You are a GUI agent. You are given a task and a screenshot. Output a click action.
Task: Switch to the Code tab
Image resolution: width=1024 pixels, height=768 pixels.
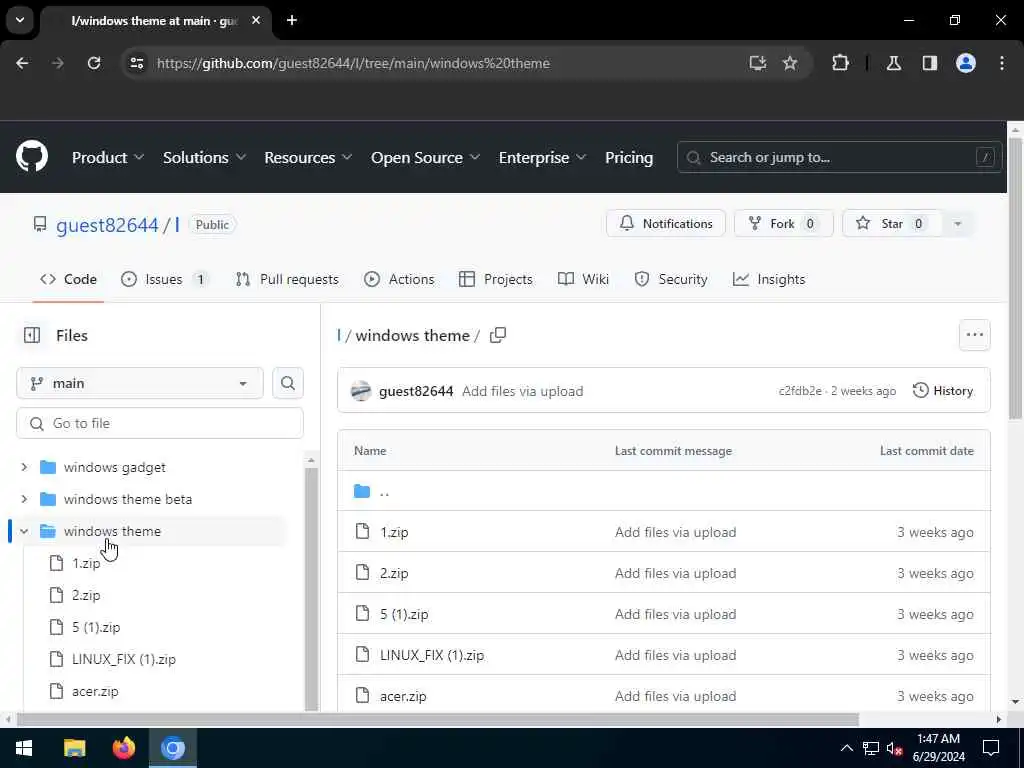pos(68,280)
